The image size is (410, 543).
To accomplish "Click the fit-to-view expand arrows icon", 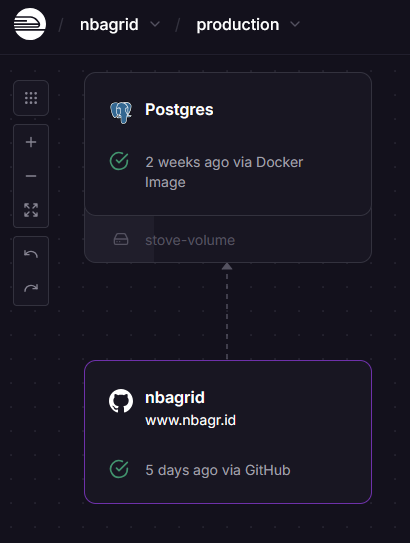I will [31, 210].
